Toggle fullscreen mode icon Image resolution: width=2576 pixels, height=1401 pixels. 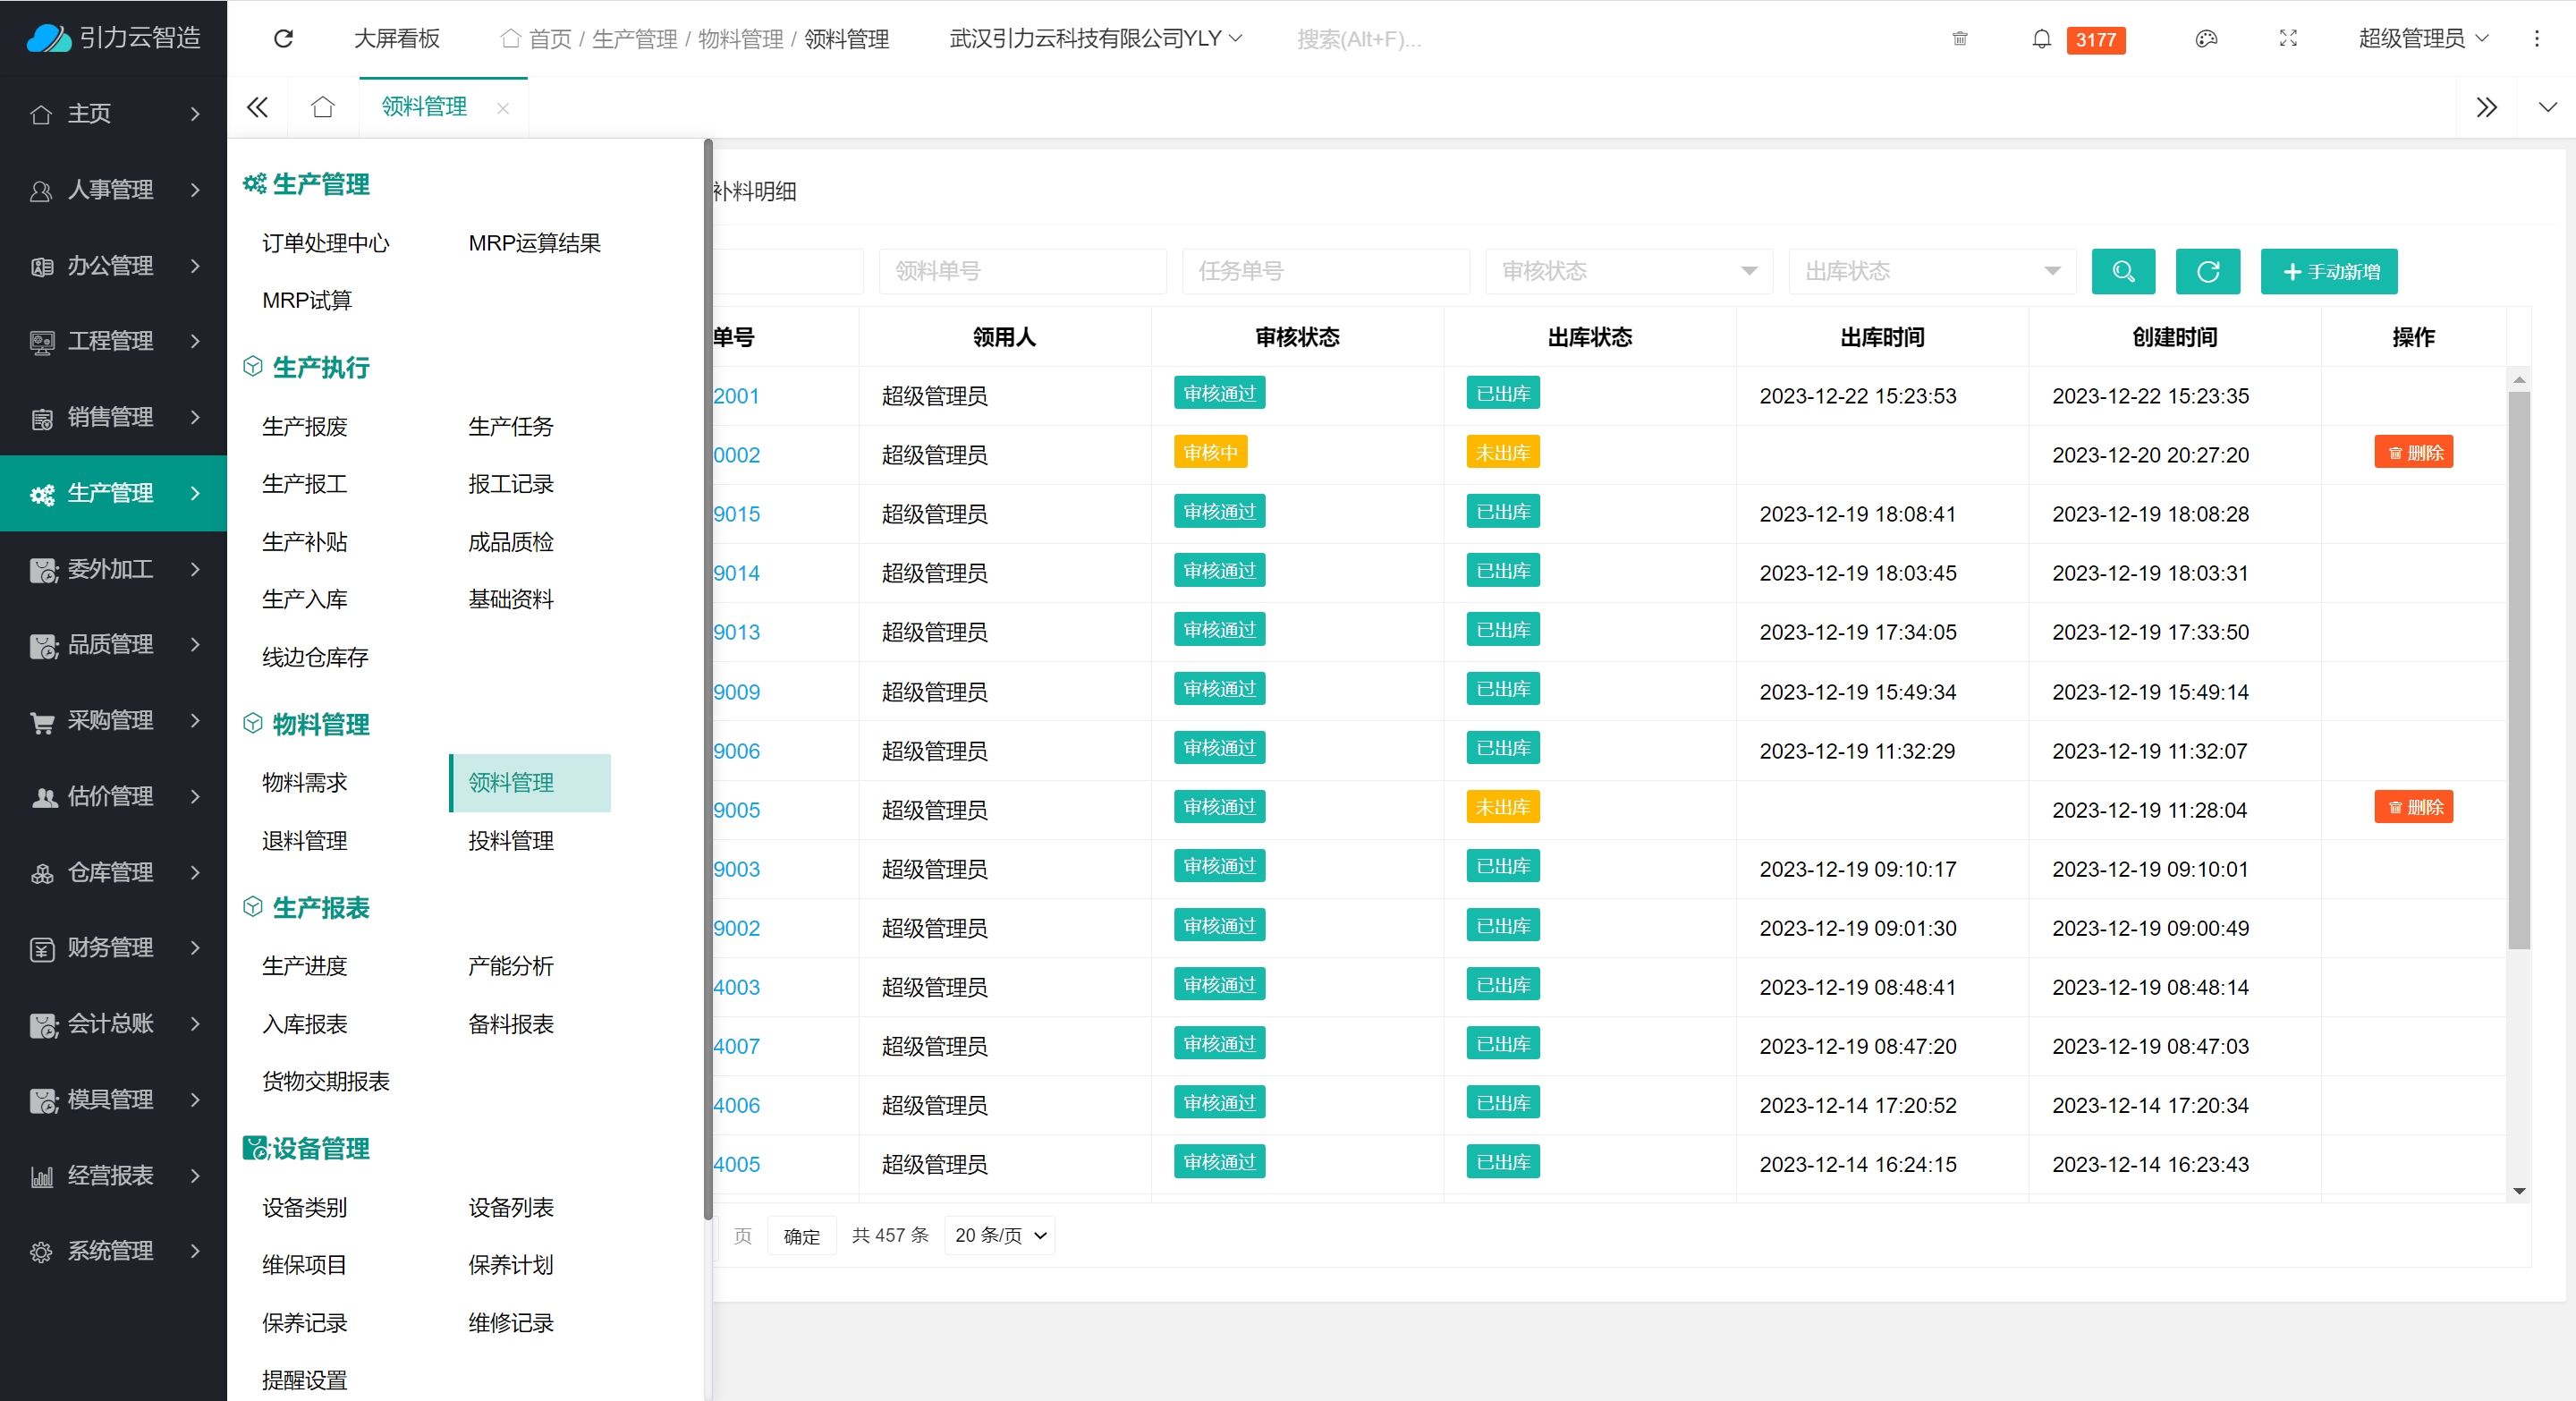2288,39
